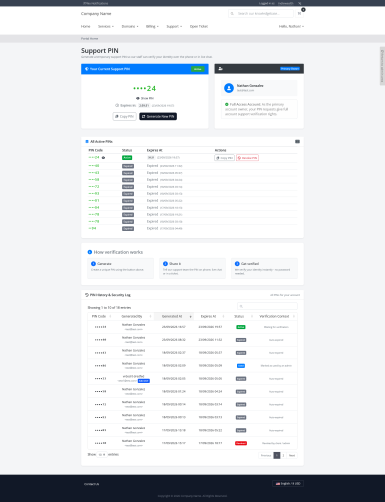385x502 pixels.
Task: Click step 1 circle icon for Generate
Action: [93, 264]
